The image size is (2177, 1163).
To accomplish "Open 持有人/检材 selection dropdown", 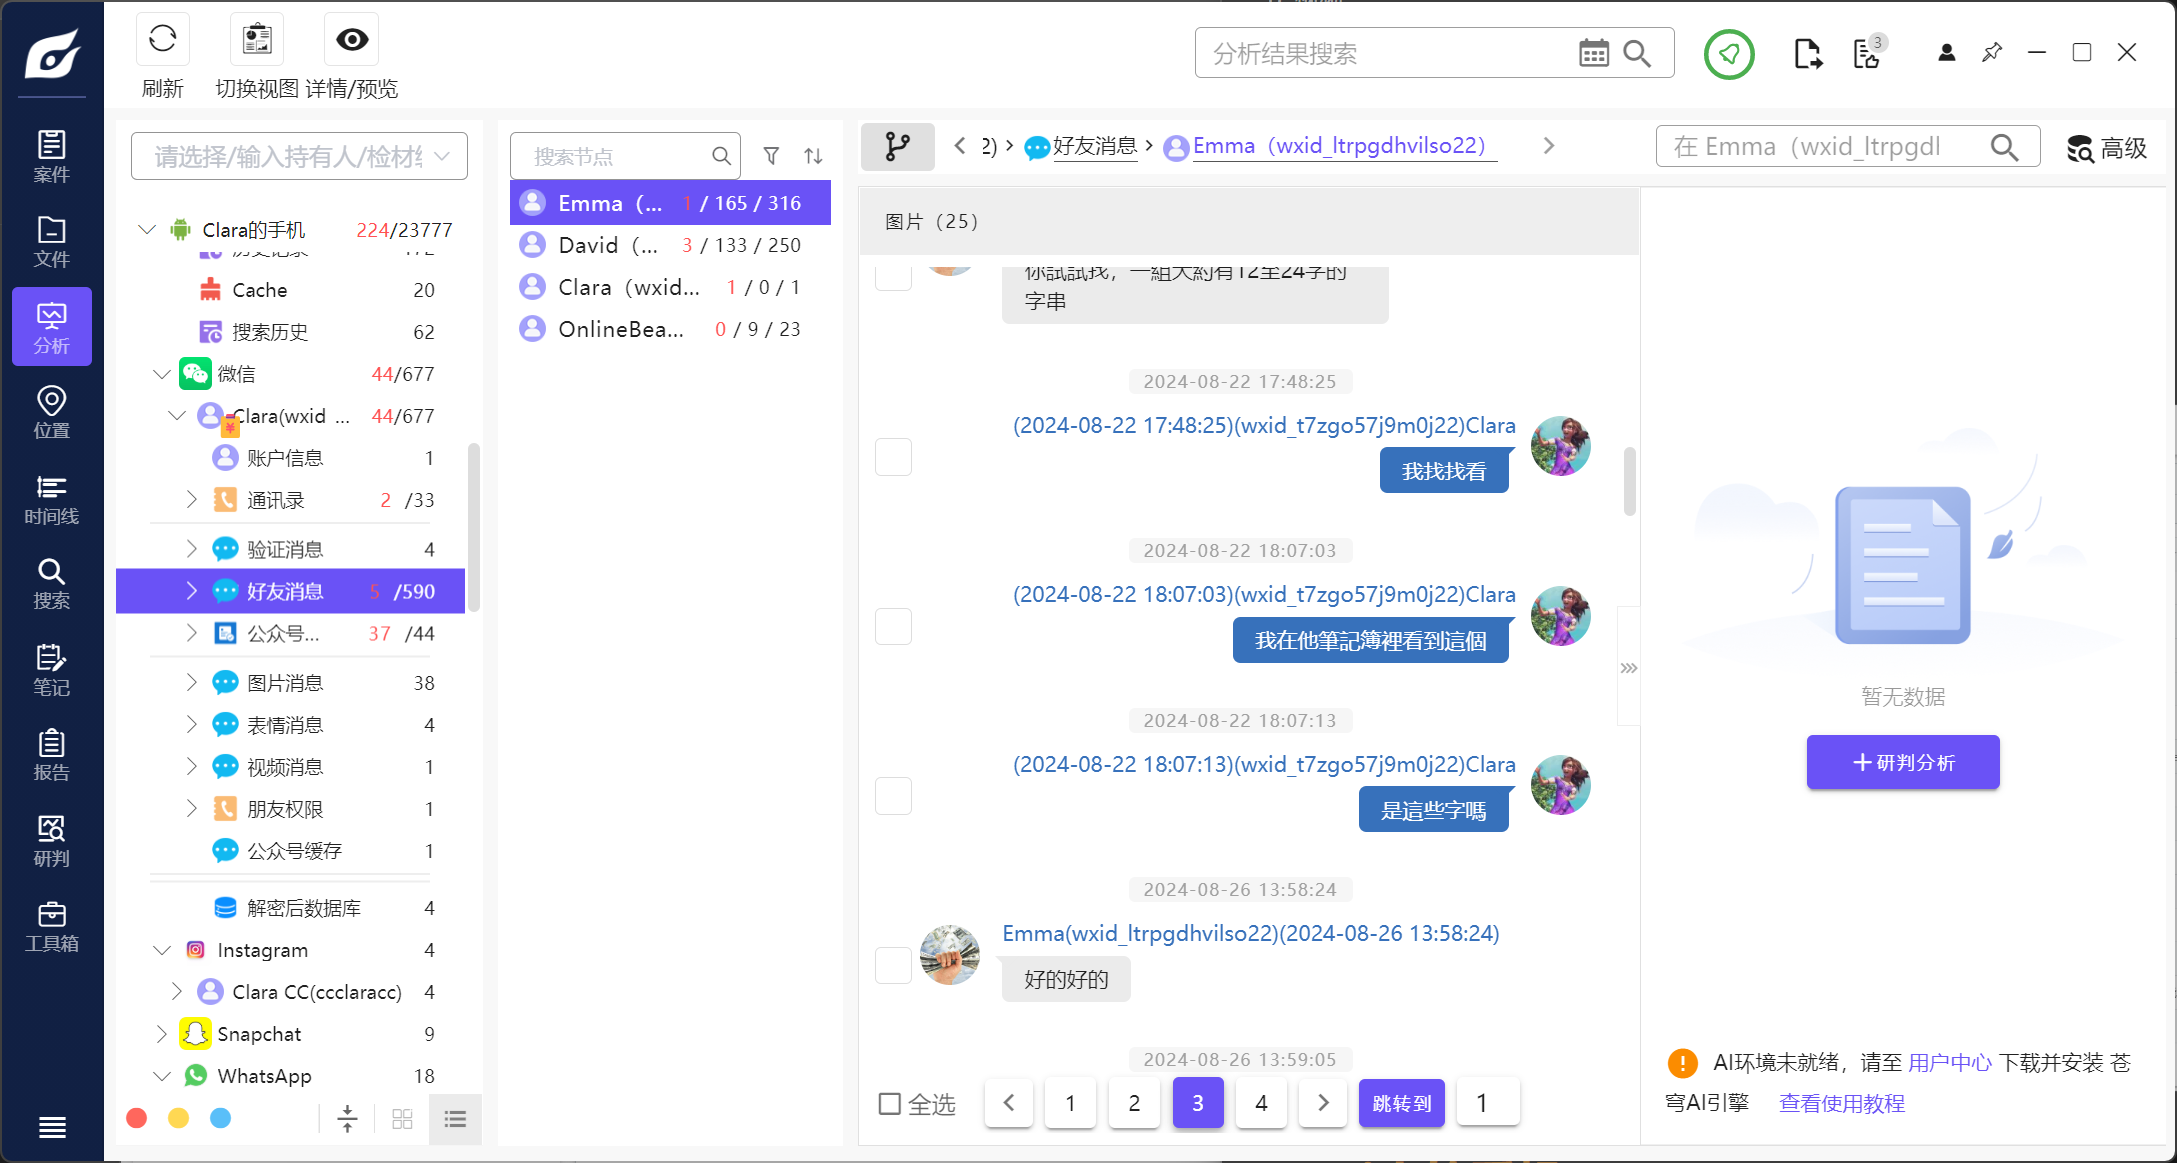I will point(299,157).
